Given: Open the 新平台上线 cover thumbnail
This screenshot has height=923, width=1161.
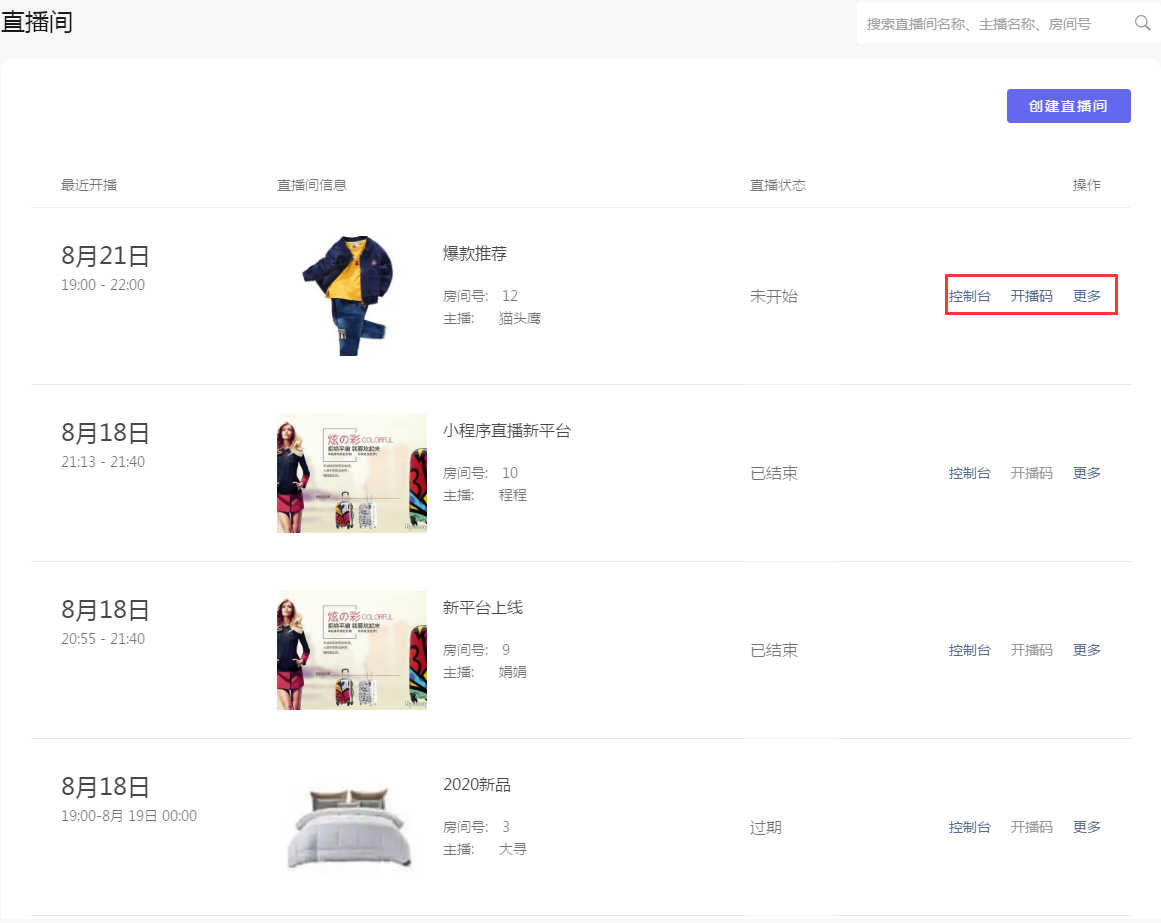Looking at the screenshot, I should 352,650.
